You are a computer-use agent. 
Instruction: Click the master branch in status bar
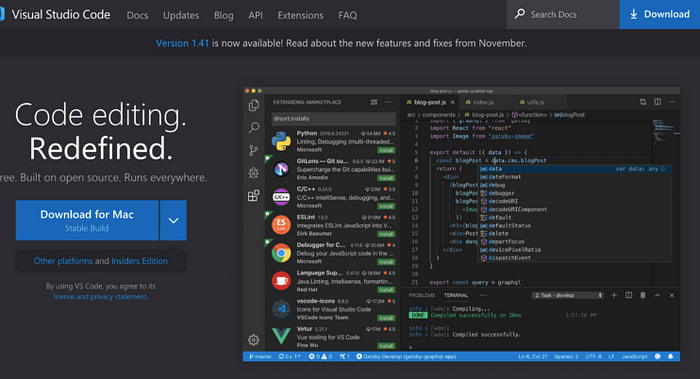pos(260,356)
